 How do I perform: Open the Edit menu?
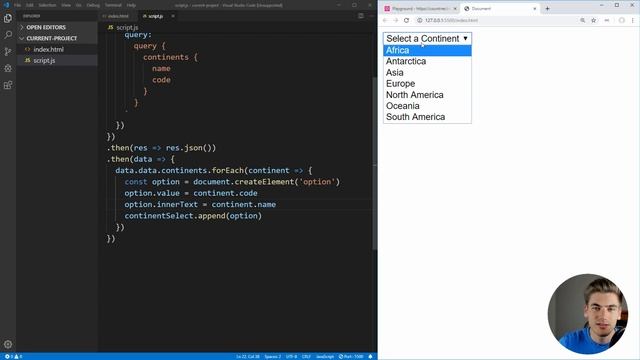(29, 5)
